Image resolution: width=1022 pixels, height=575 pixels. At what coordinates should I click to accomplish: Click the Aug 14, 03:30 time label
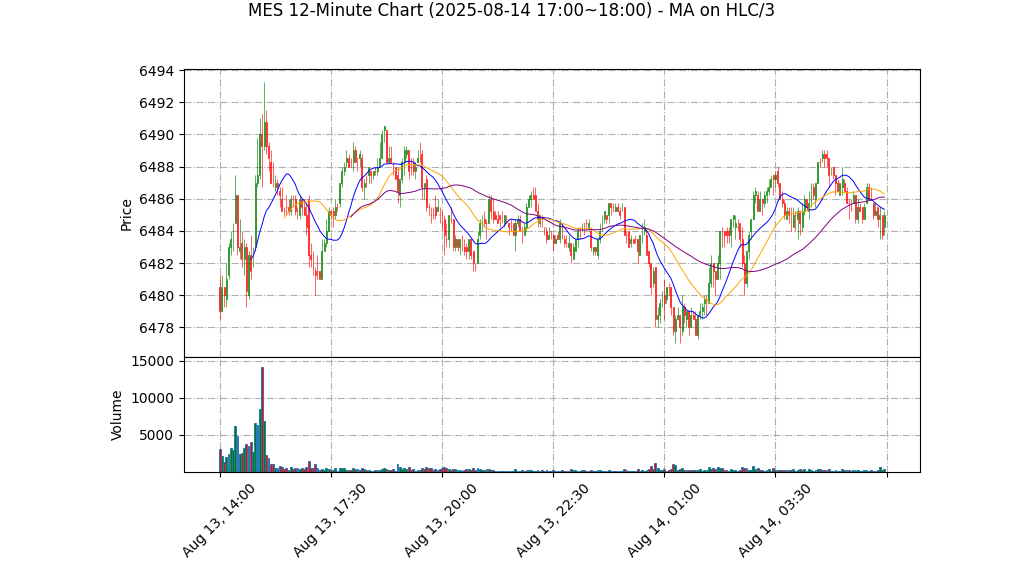(774, 520)
